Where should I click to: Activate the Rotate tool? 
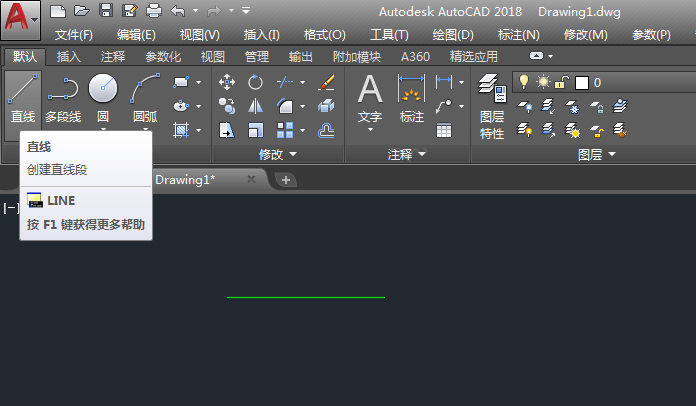pos(255,82)
